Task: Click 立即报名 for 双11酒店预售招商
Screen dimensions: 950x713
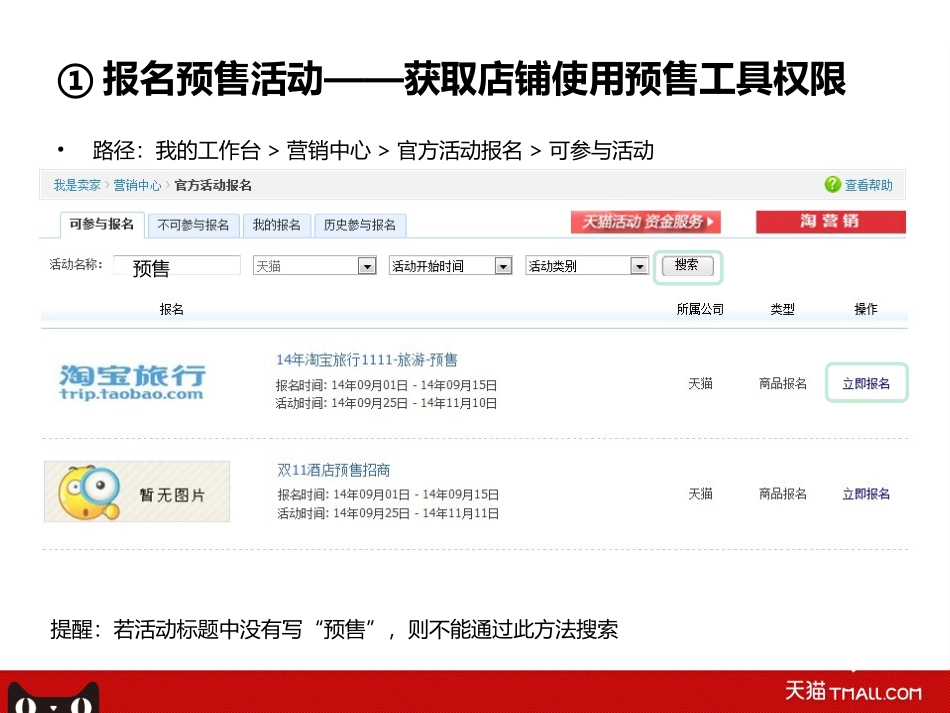Action: (x=866, y=494)
